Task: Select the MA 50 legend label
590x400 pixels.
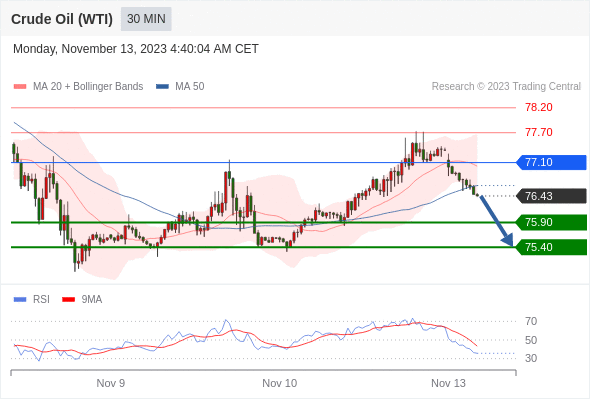Action: pos(190,87)
